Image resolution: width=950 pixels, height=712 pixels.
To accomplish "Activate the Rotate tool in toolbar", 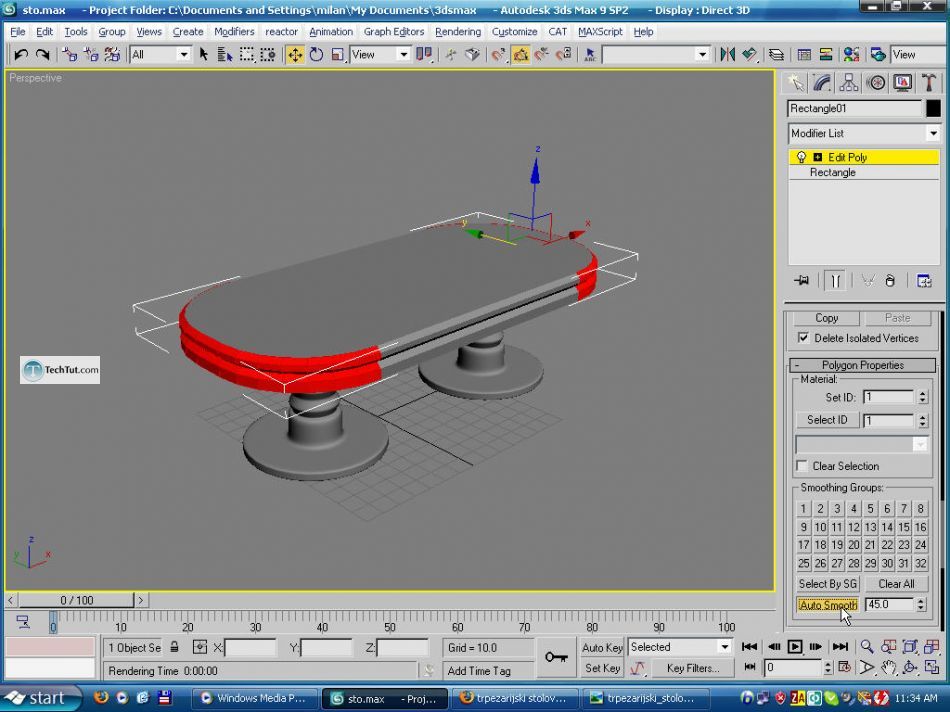I will click(316, 55).
